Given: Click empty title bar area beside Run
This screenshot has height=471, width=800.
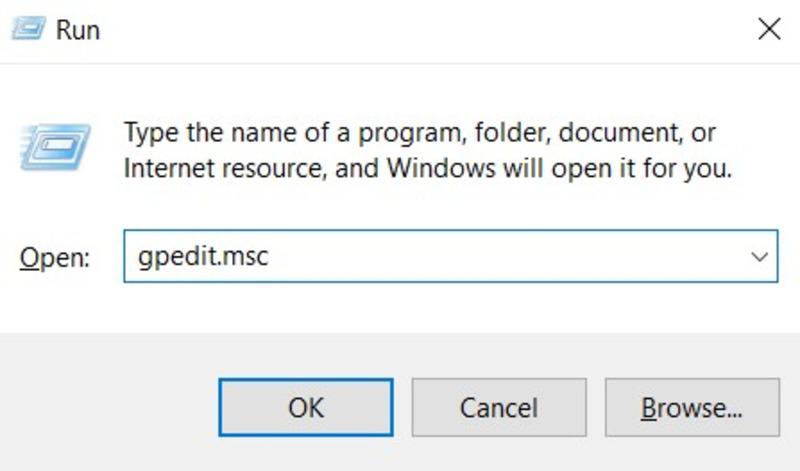Looking at the screenshot, I should (400, 30).
